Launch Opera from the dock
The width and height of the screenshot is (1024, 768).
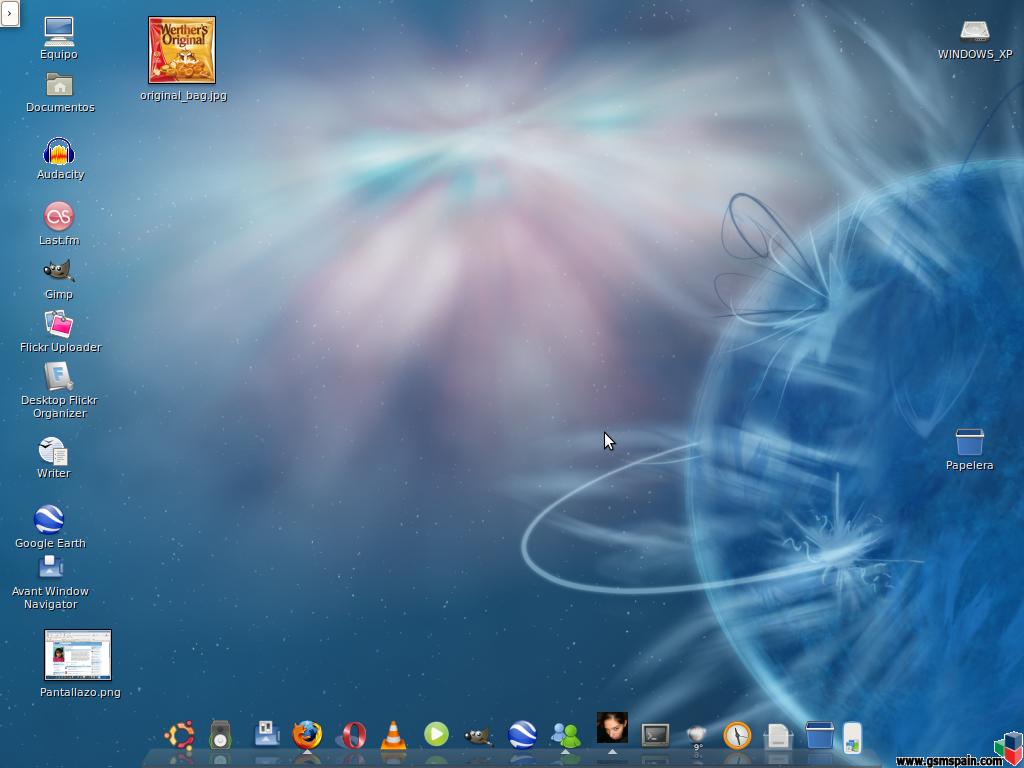click(352, 736)
